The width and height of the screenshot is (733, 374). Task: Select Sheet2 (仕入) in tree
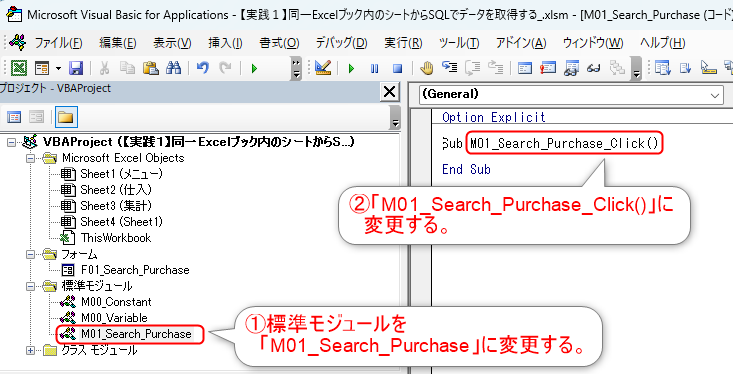coord(116,190)
